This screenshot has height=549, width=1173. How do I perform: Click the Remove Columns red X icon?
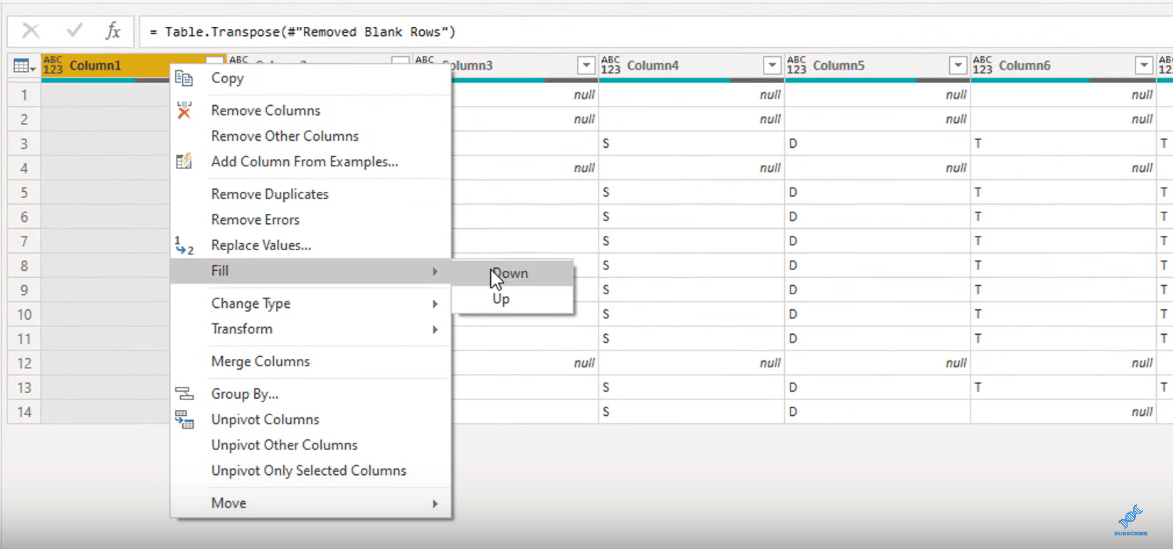[x=184, y=110]
